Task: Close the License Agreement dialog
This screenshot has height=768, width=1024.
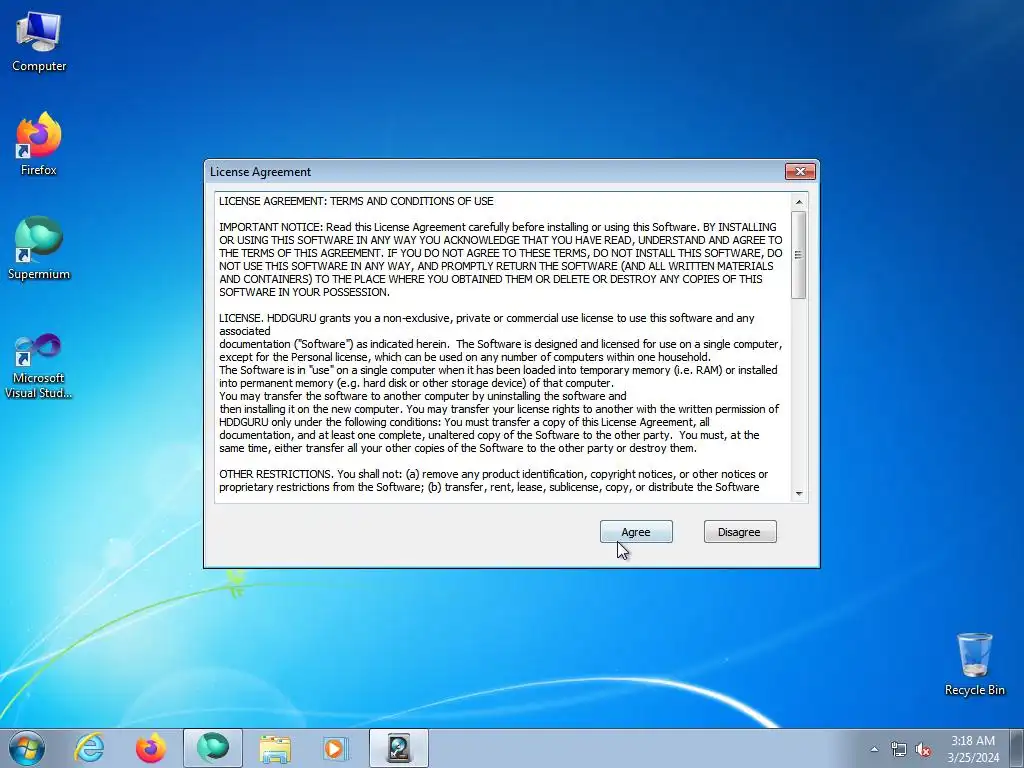Action: (800, 171)
